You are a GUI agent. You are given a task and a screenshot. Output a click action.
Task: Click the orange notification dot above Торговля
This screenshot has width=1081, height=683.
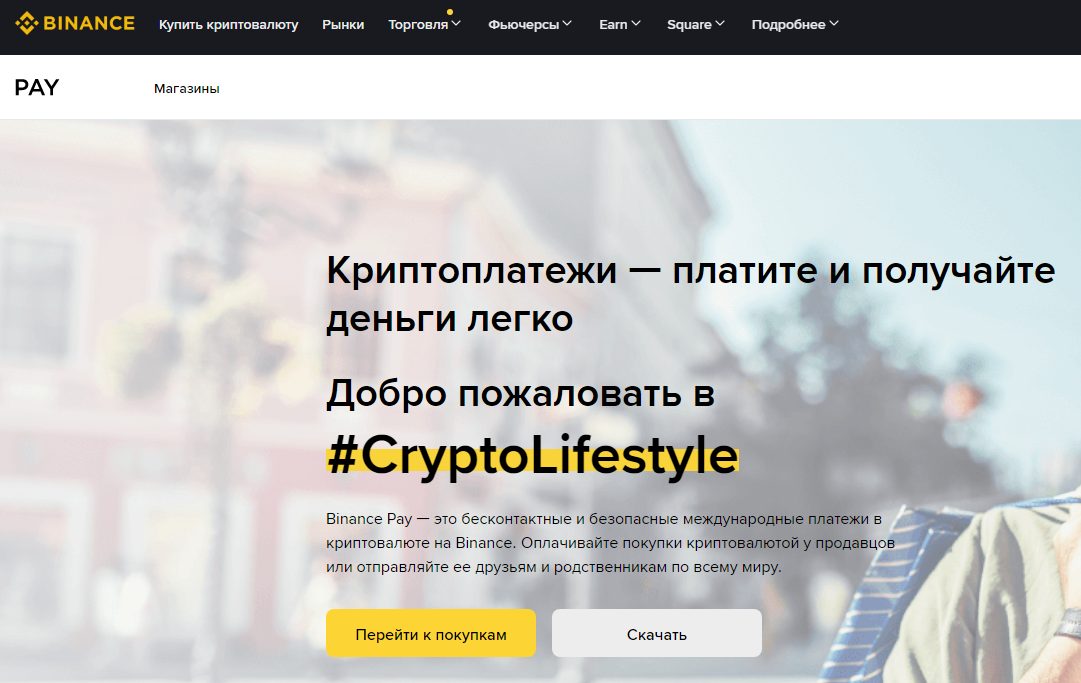[x=449, y=12]
